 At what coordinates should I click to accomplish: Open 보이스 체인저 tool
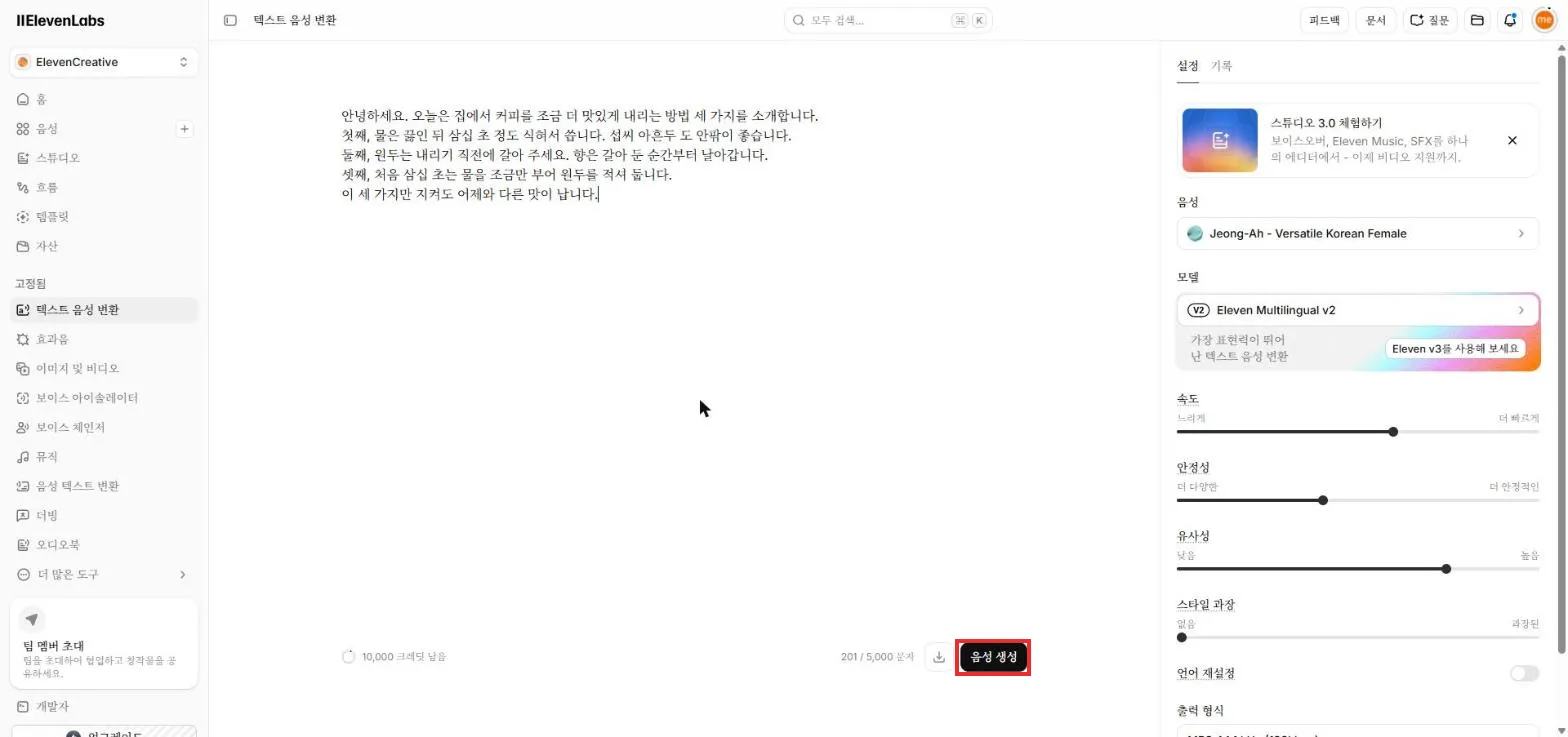(x=104, y=427)
